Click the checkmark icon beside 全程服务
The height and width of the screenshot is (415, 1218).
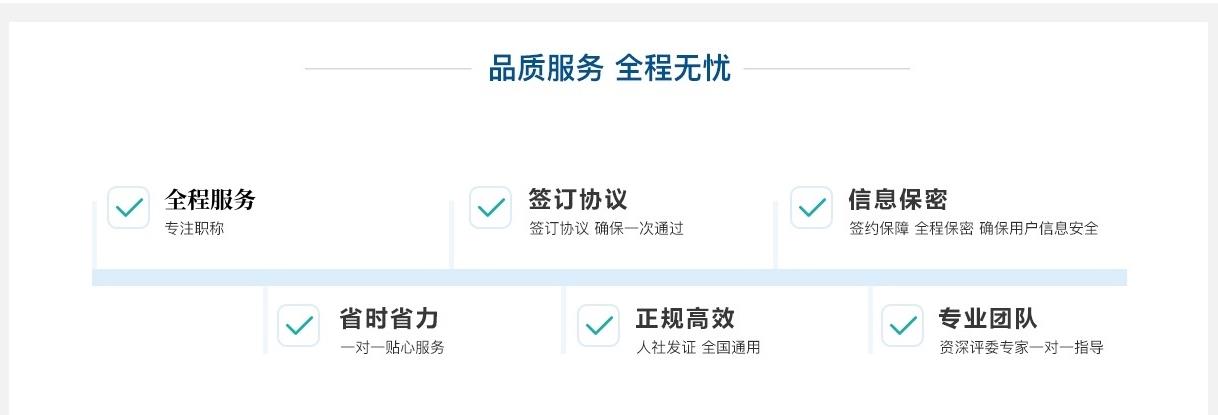(128, 207)
